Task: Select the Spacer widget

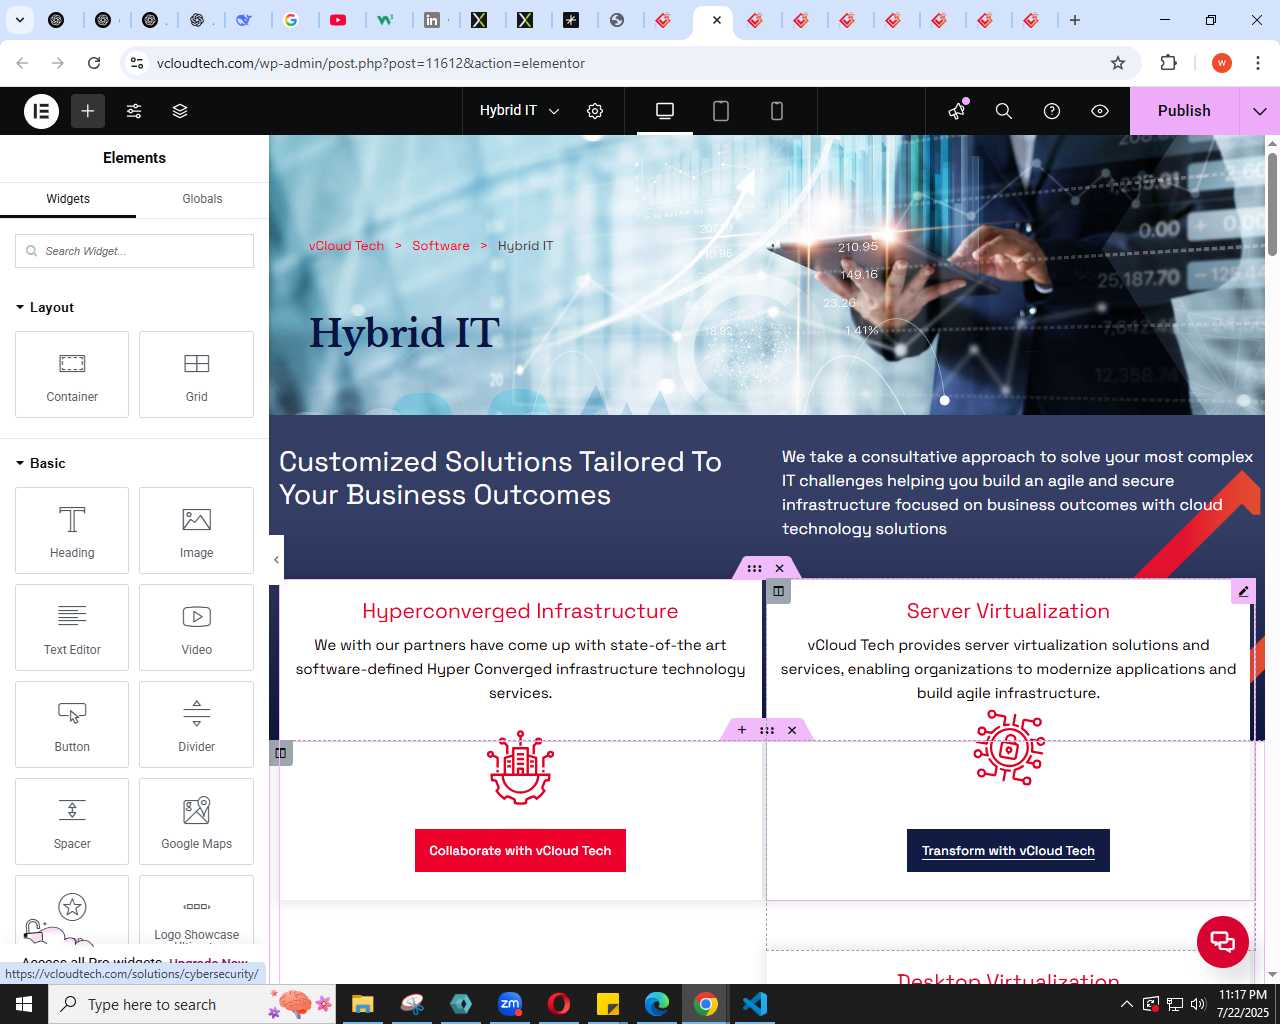Action: (x=72, y=821)
